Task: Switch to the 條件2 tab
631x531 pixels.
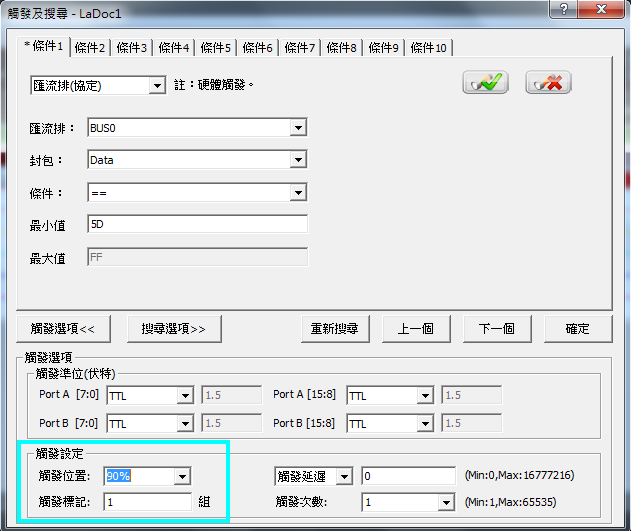Action: [90, 48]
